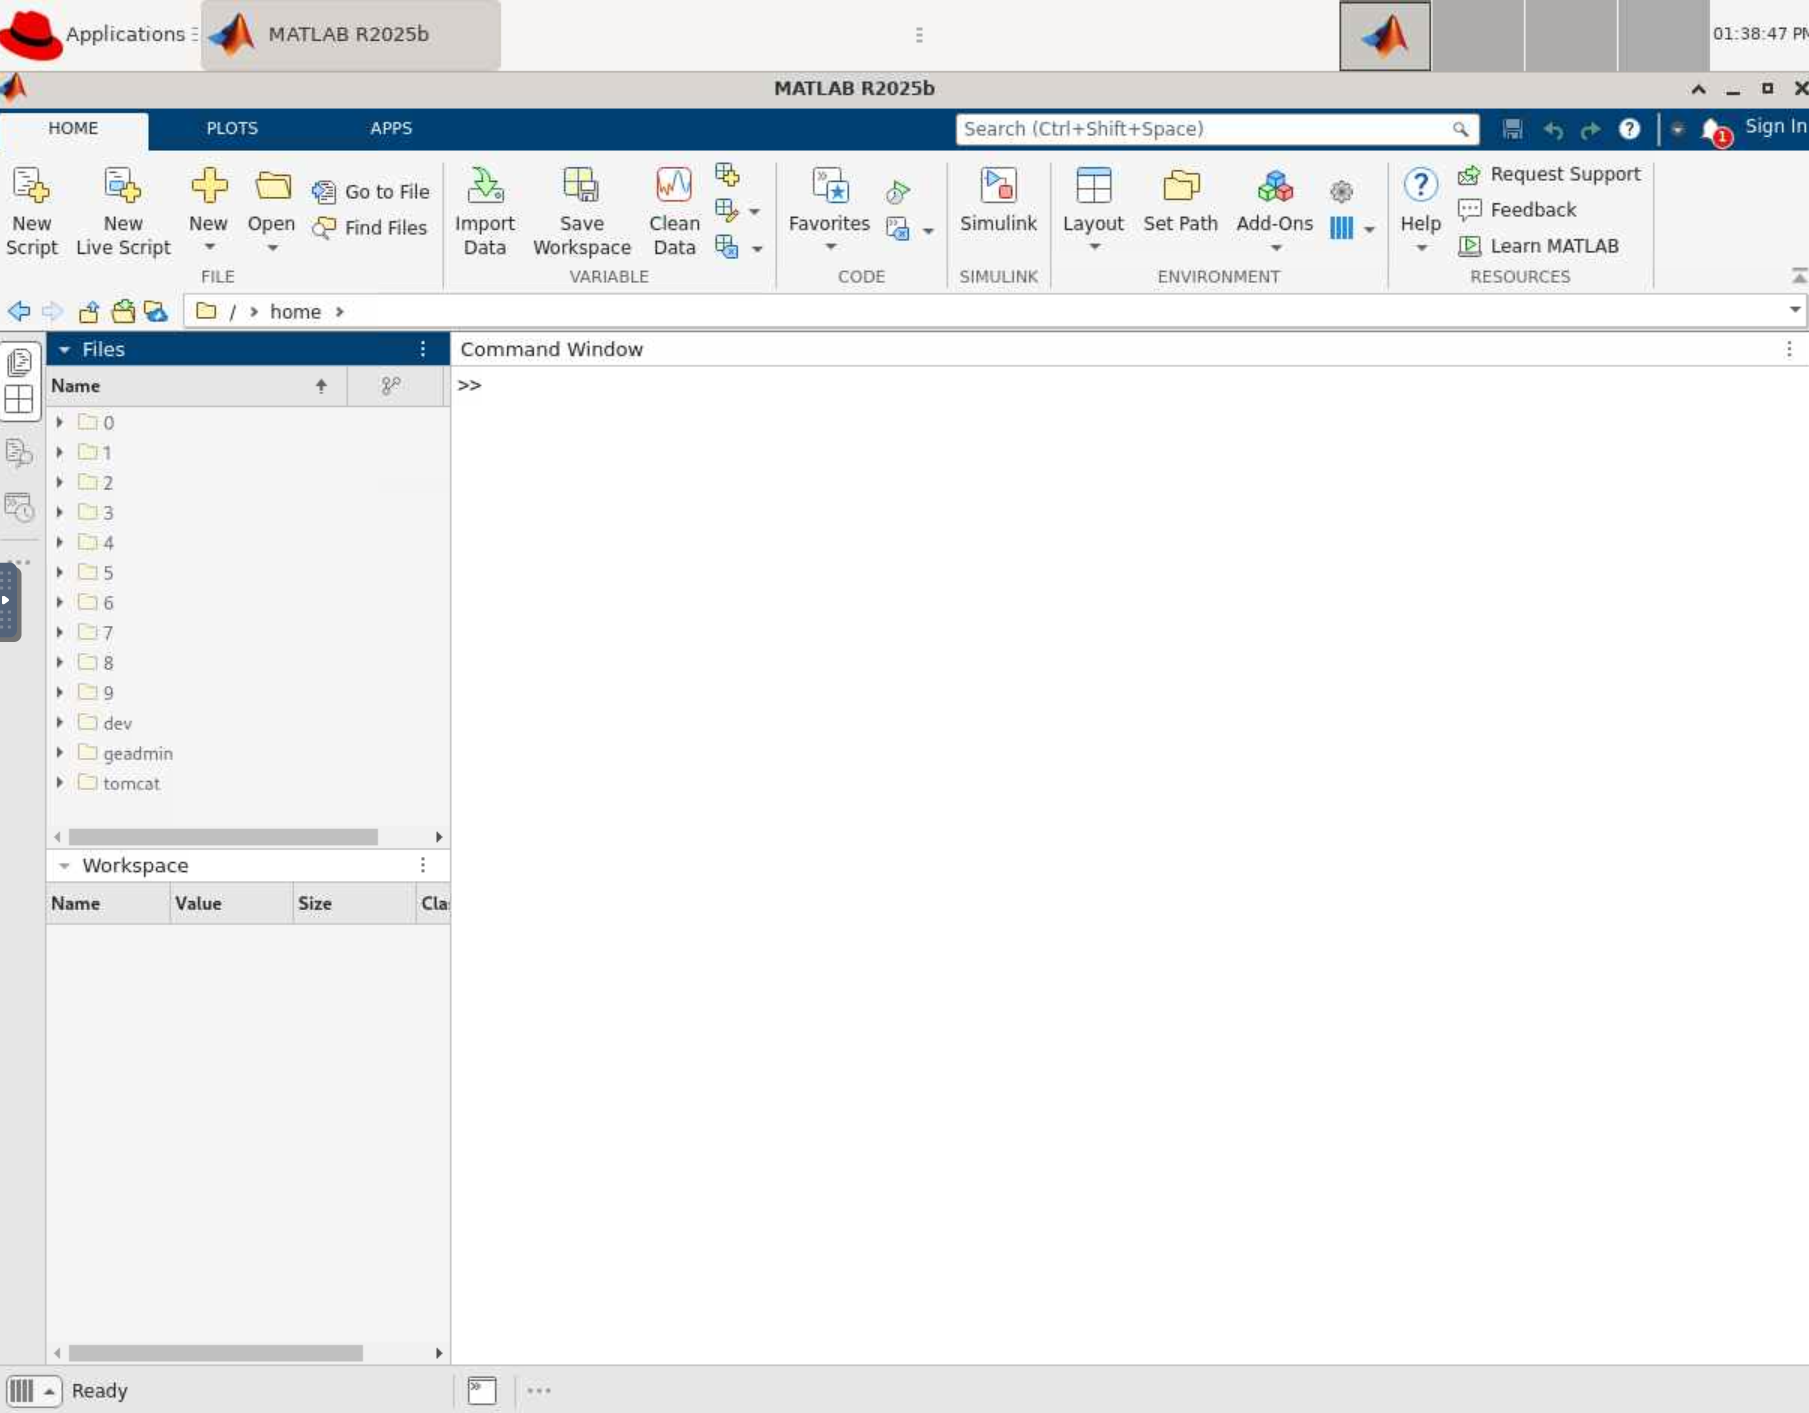Image resolution: width=1809 pixels, height=1413 pixels.
Task: Open the Import Data tool
Action: click(484, 187)
